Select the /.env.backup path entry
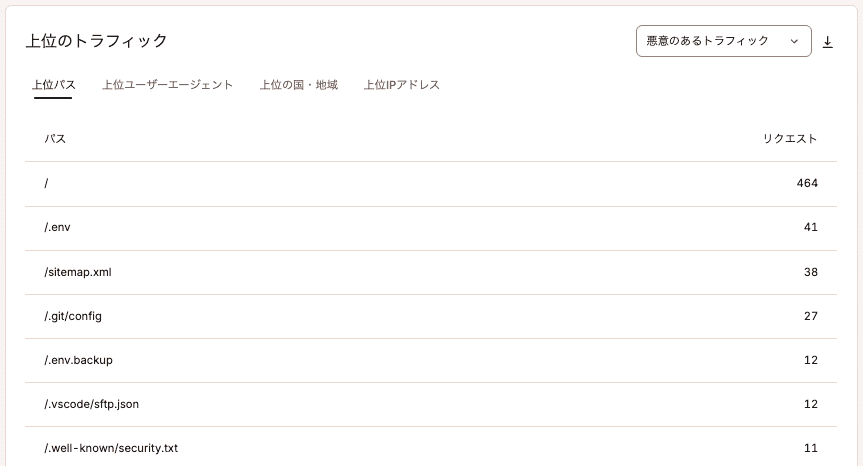This screenshot has width=863, height=466. click(x=431, y=360)
